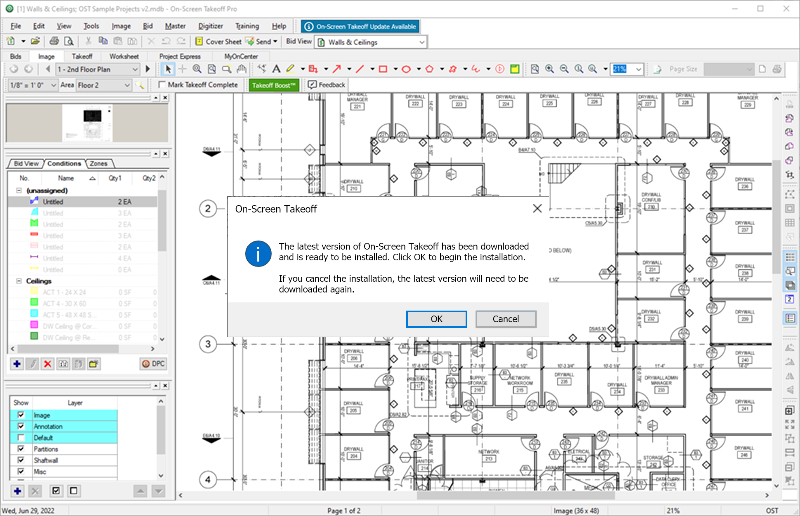800x516 pixels.
Task: Click cyan swatch of ACT 5 - 48 X 48
Action: pos(34,314)
